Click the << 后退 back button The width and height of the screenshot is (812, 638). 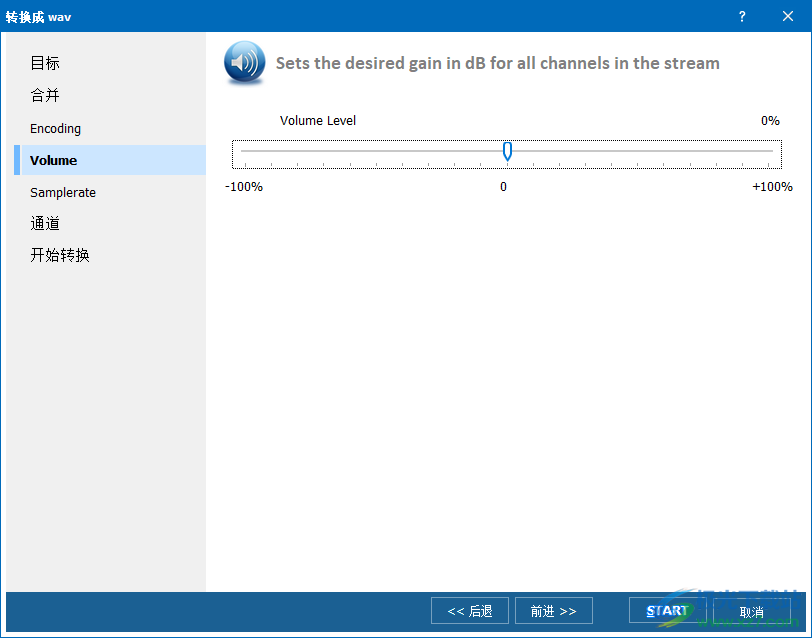coord(470,611)
